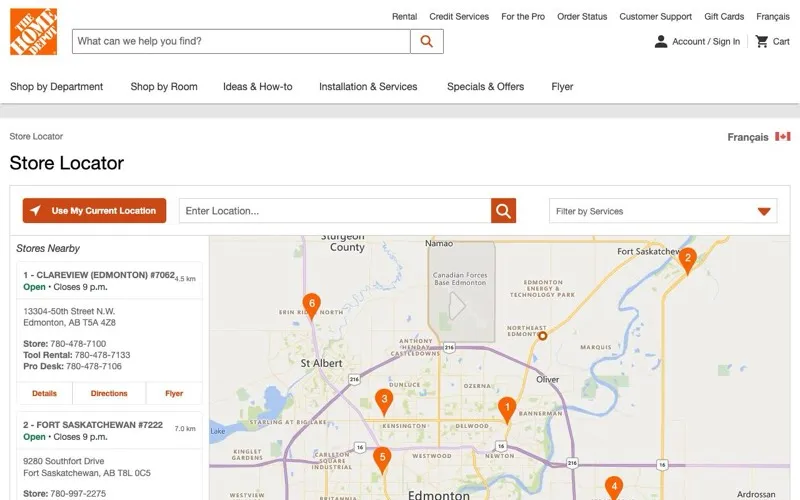Open Customer Support link
Screen dimensions: 800x500
point(656,16)
